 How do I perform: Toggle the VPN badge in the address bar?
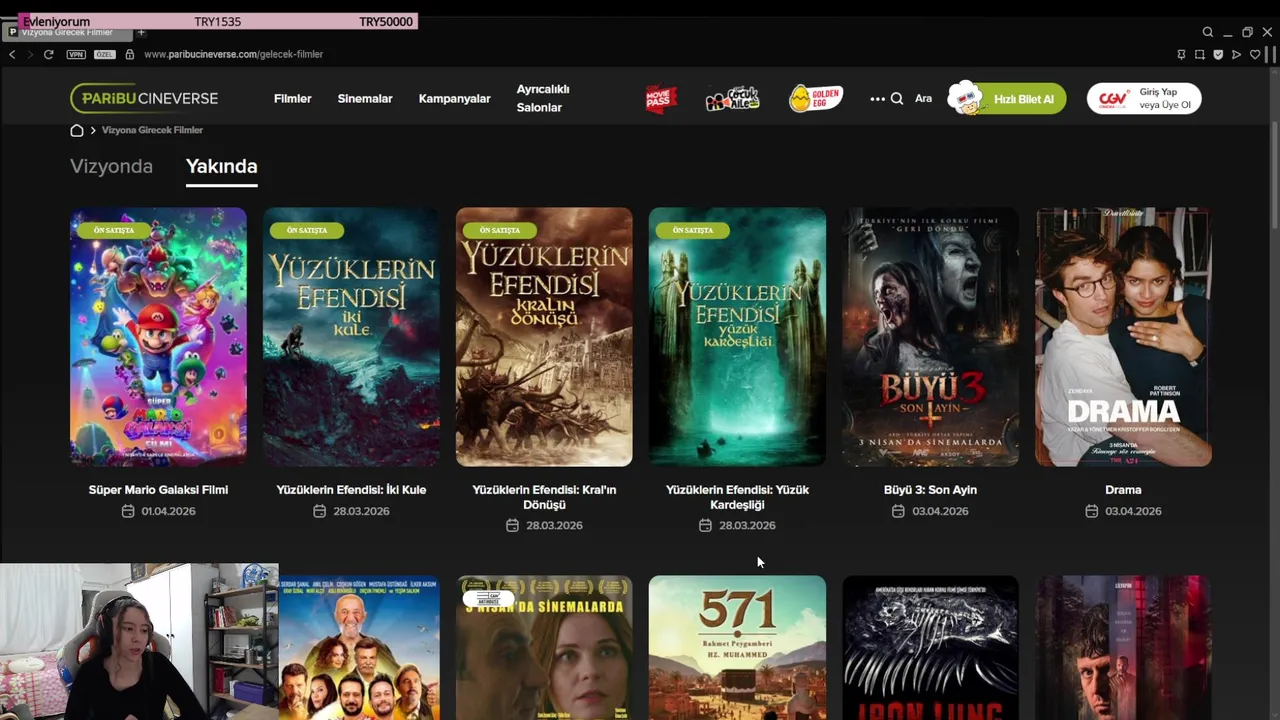point(76,54)
